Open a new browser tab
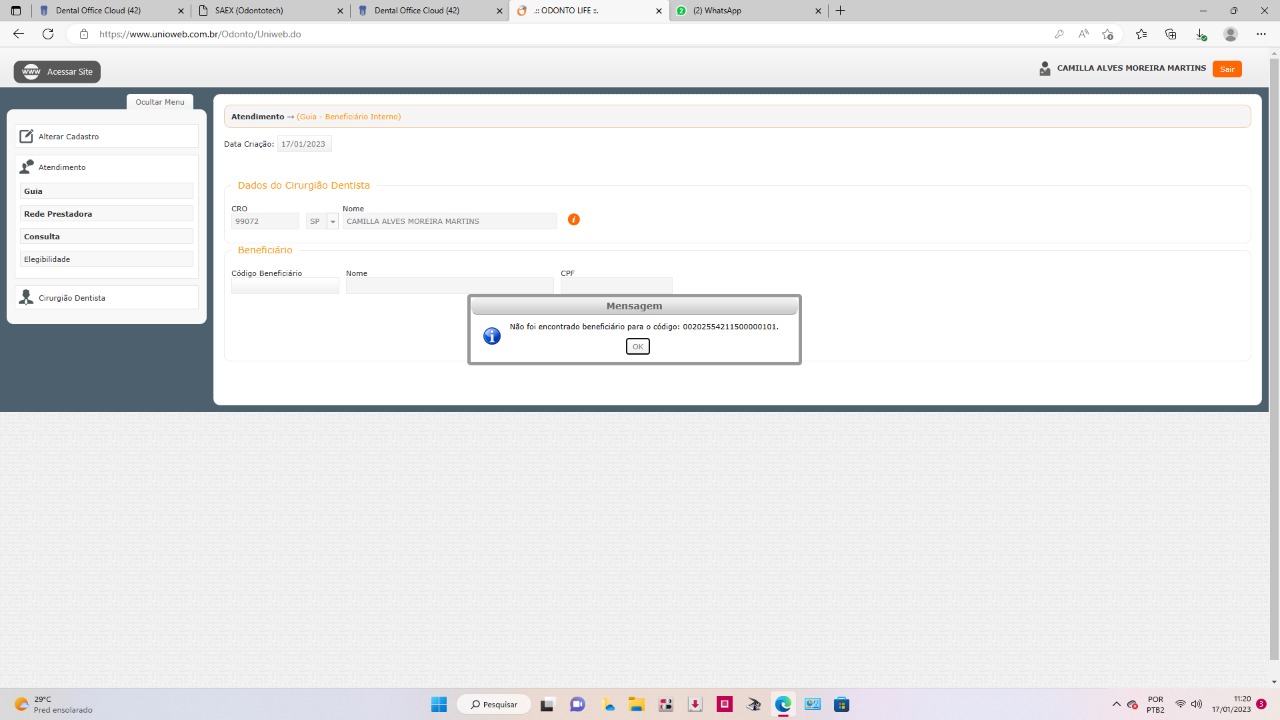The width and height of the screenshot is (1280, 720). [840, 11]
